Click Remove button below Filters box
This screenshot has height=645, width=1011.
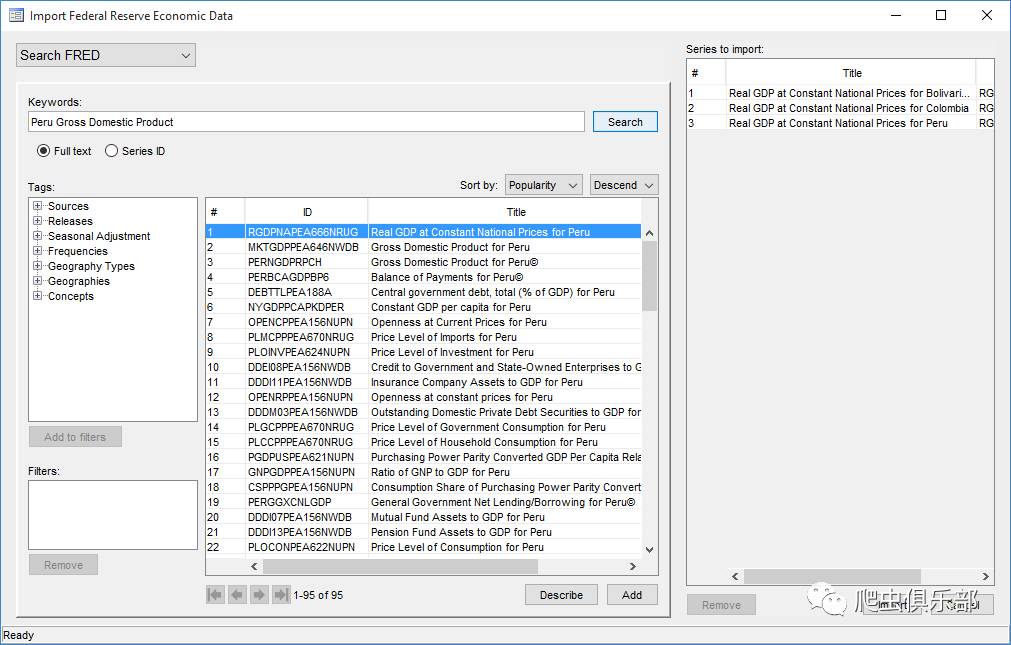tap(63, 564)
